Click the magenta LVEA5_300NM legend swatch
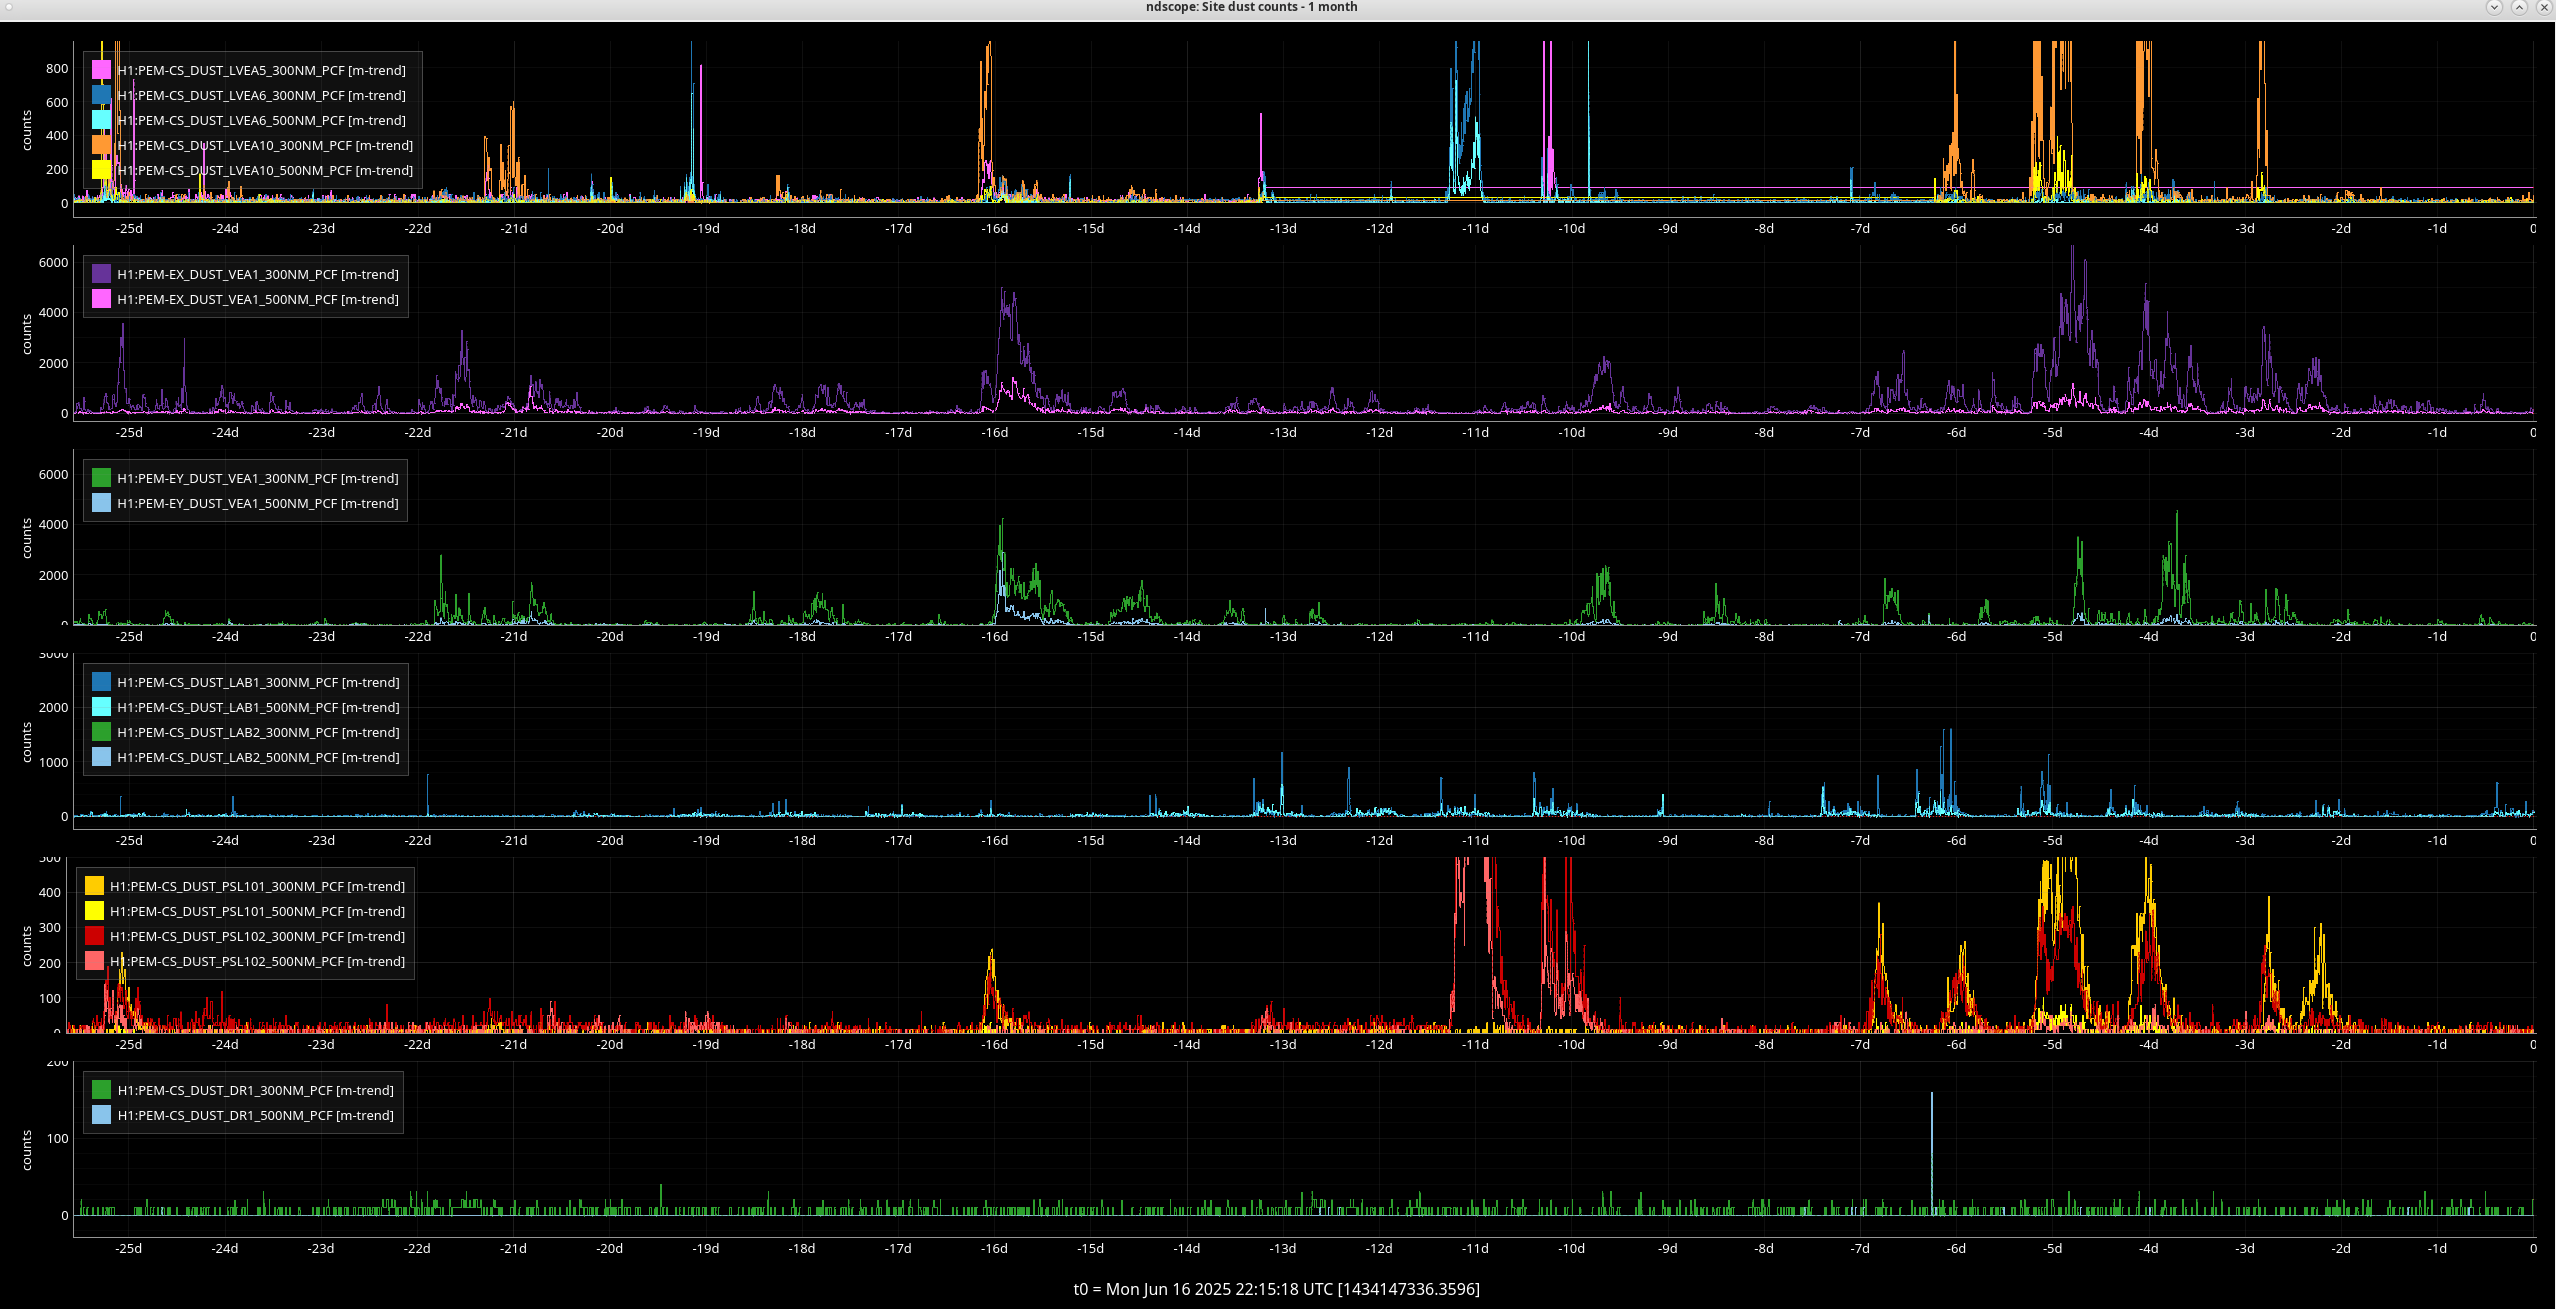Image resolution: width=2556 pixels, height=1309 pixels. (102, 70)
